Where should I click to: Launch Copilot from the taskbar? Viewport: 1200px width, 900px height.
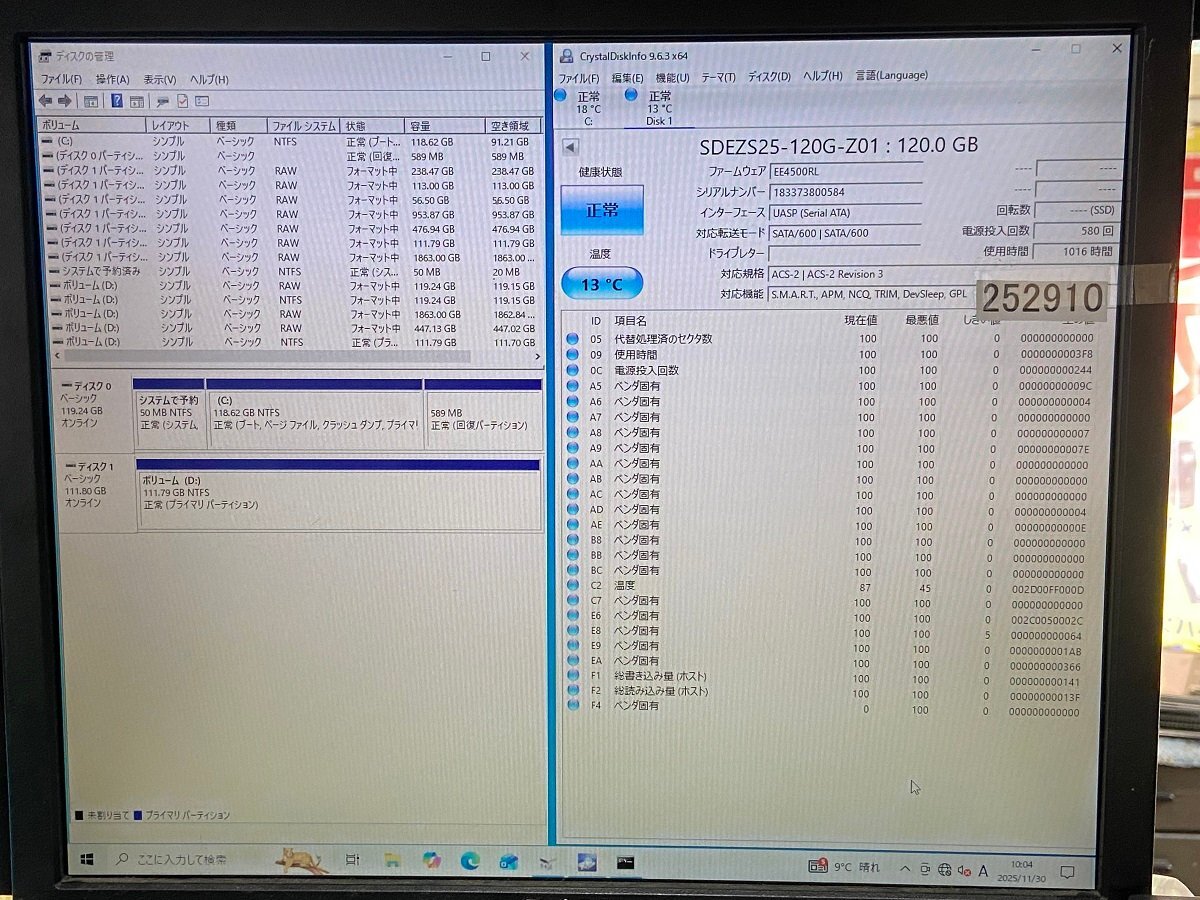pyautogui.click(x=431, y=860)
